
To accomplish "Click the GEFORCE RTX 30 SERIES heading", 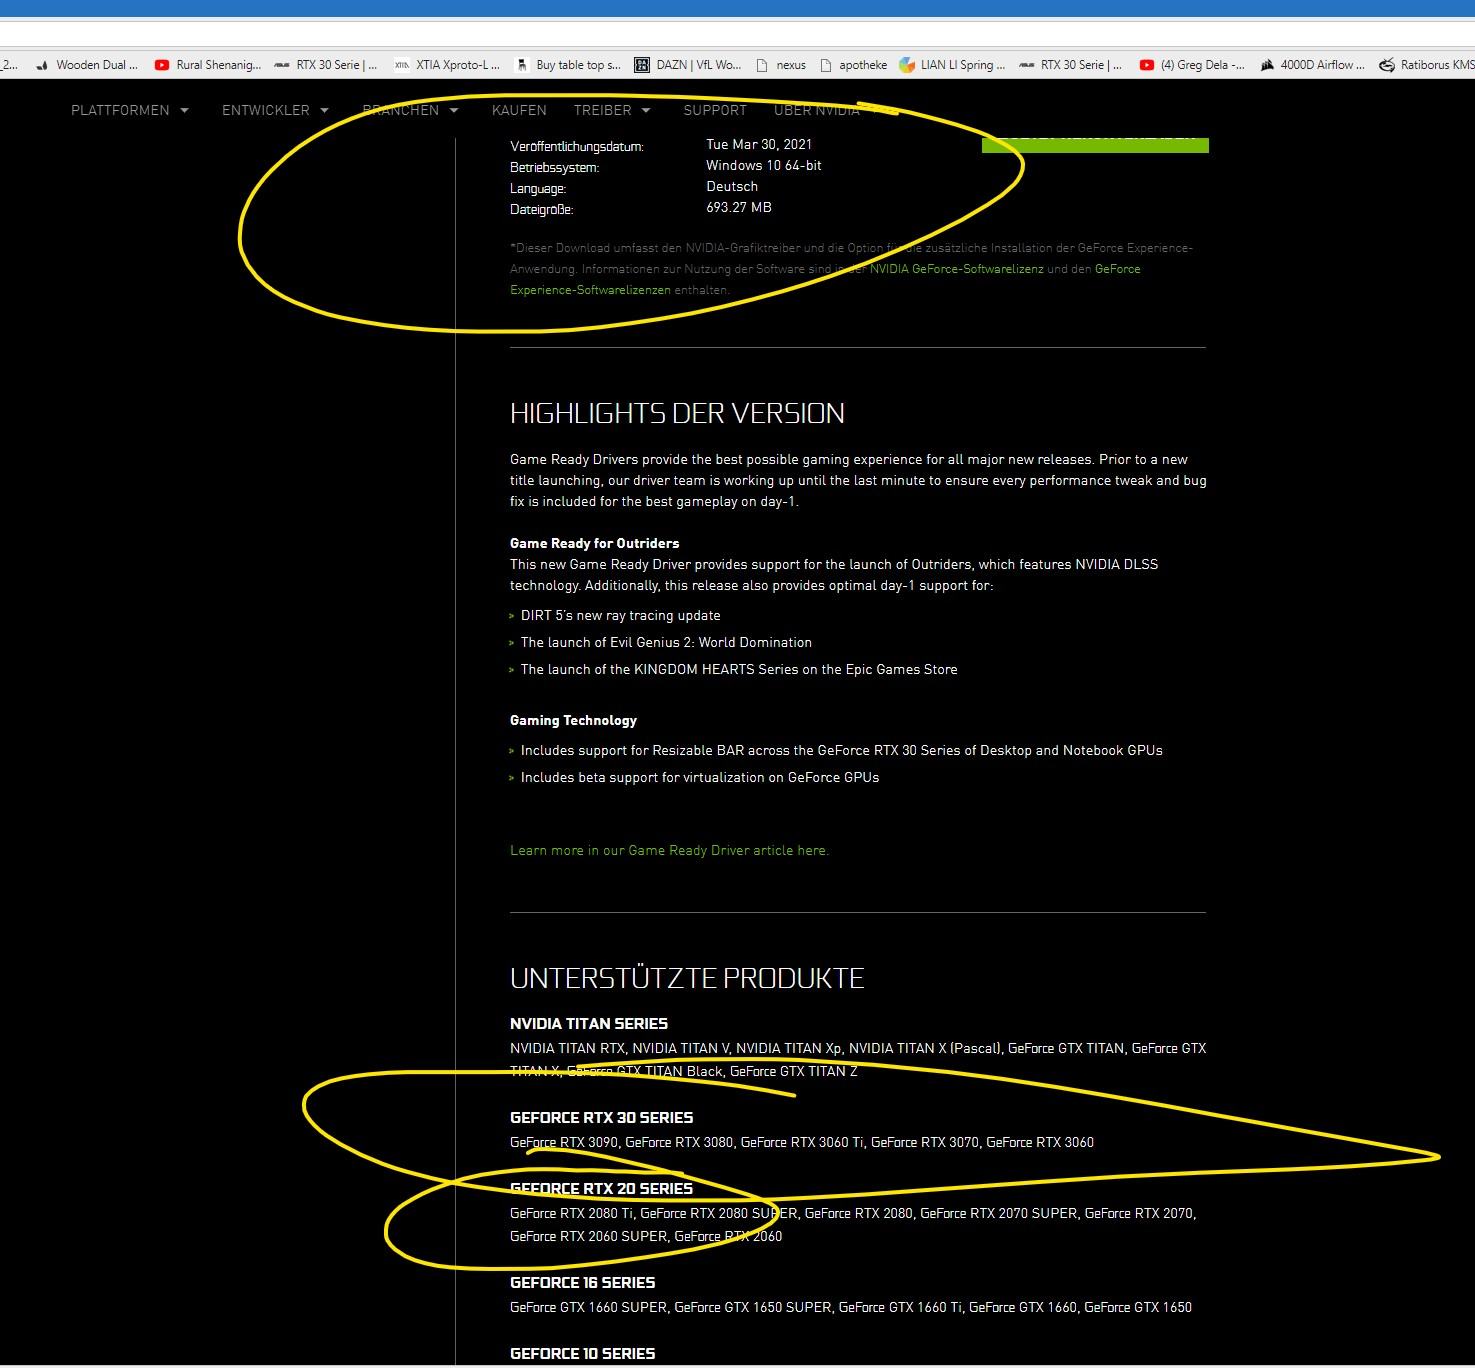I will 601,1117.
